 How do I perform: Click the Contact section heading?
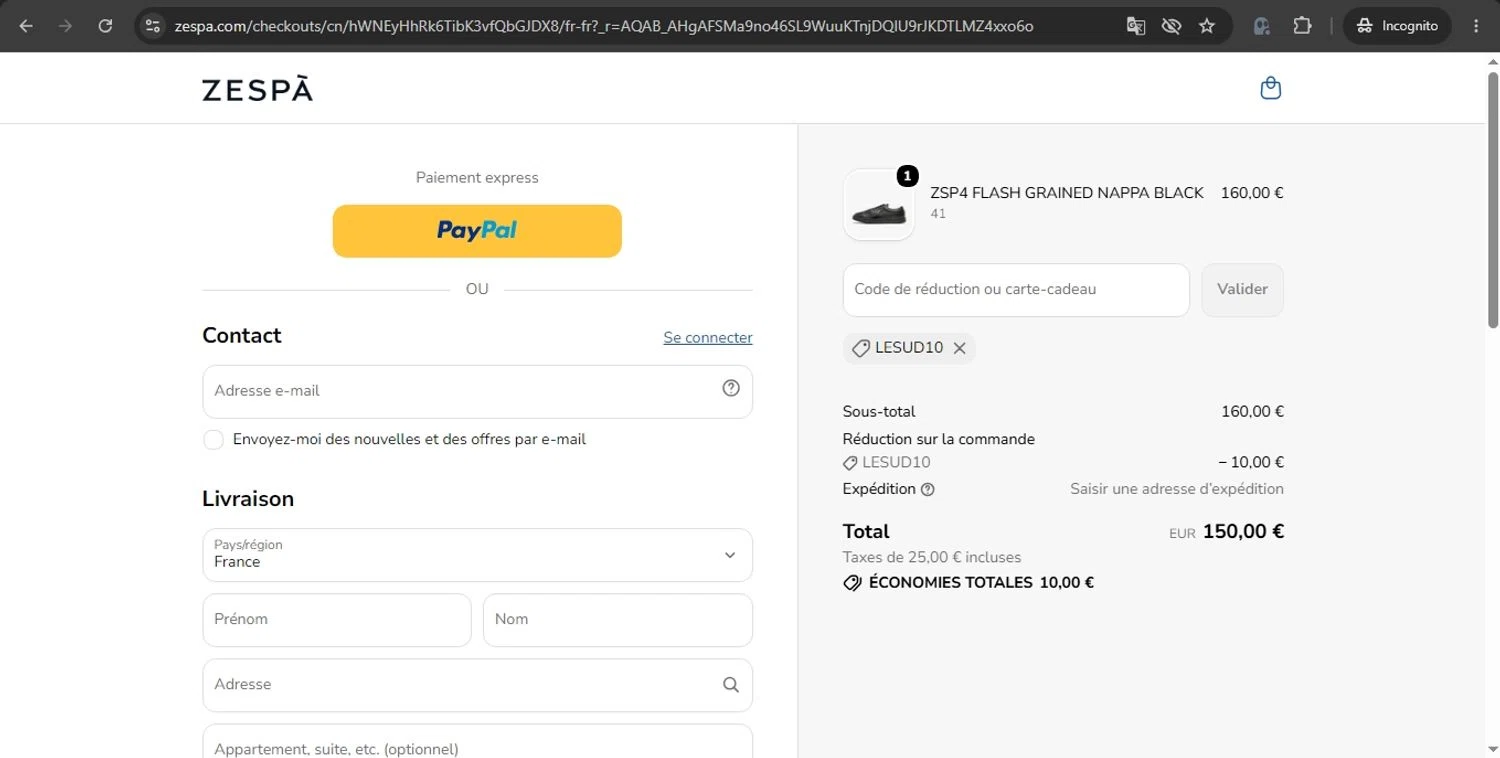tap(242, 336)
